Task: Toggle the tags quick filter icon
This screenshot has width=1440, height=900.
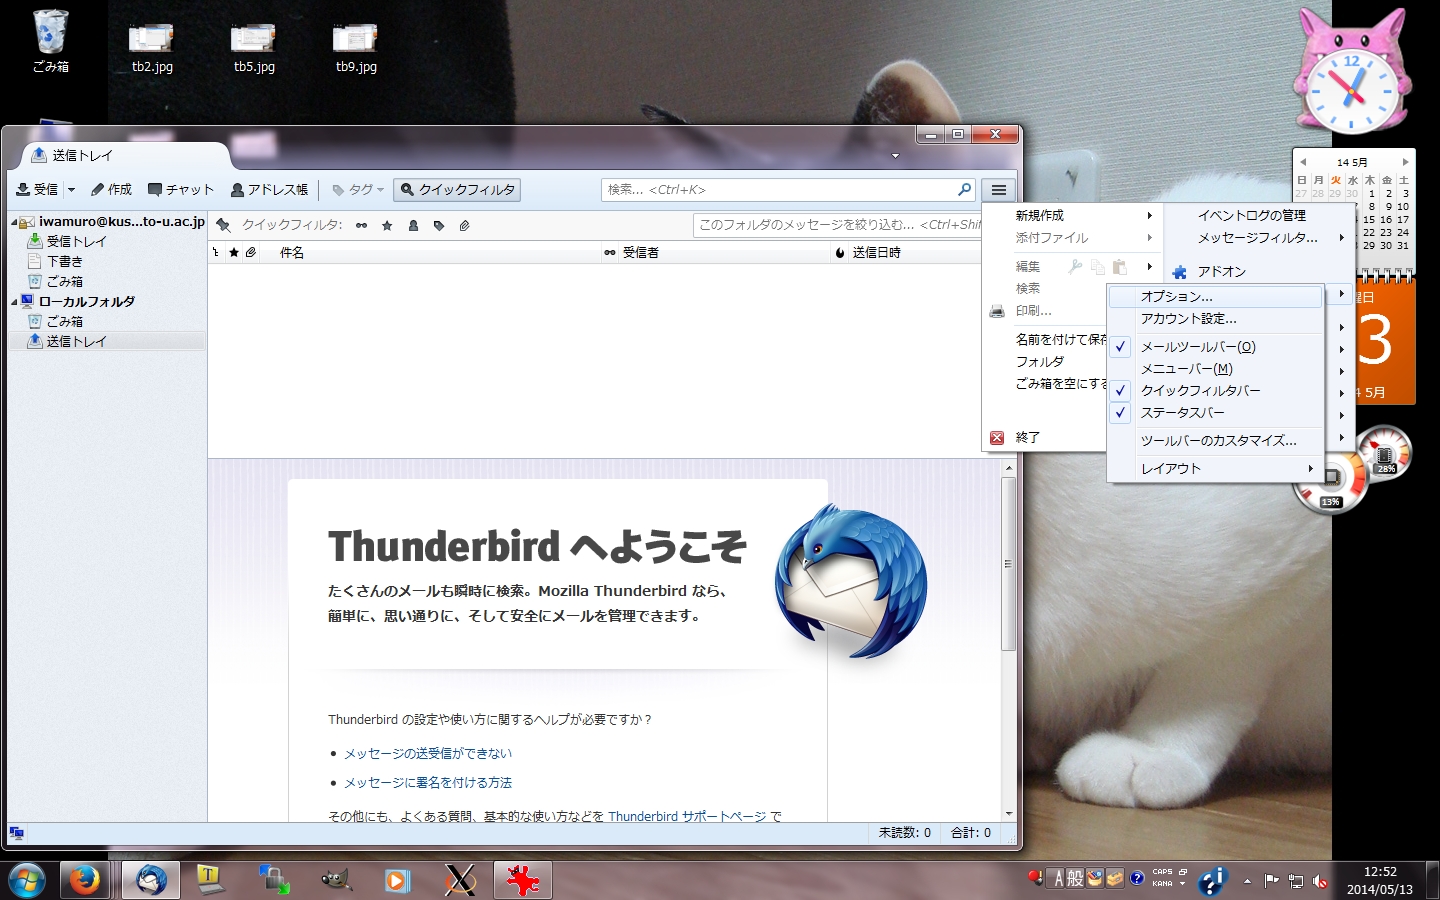Action: click(x=439, y=225)
